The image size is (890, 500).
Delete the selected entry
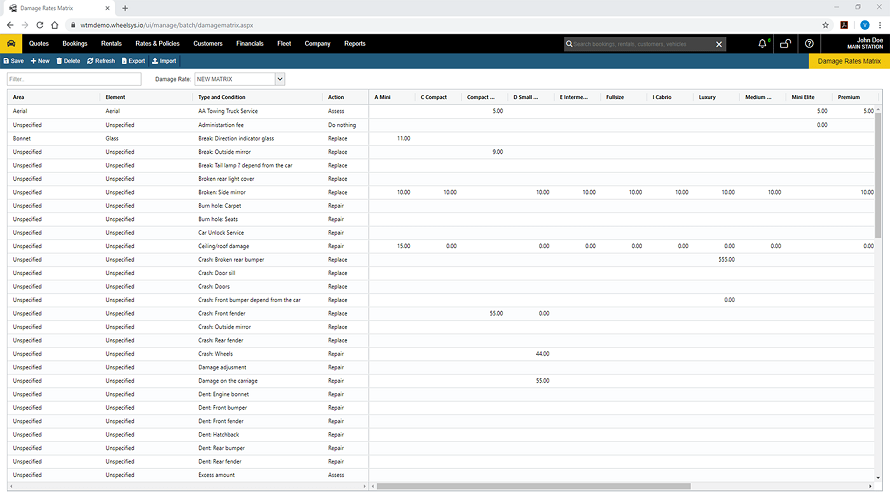[68, 61]
